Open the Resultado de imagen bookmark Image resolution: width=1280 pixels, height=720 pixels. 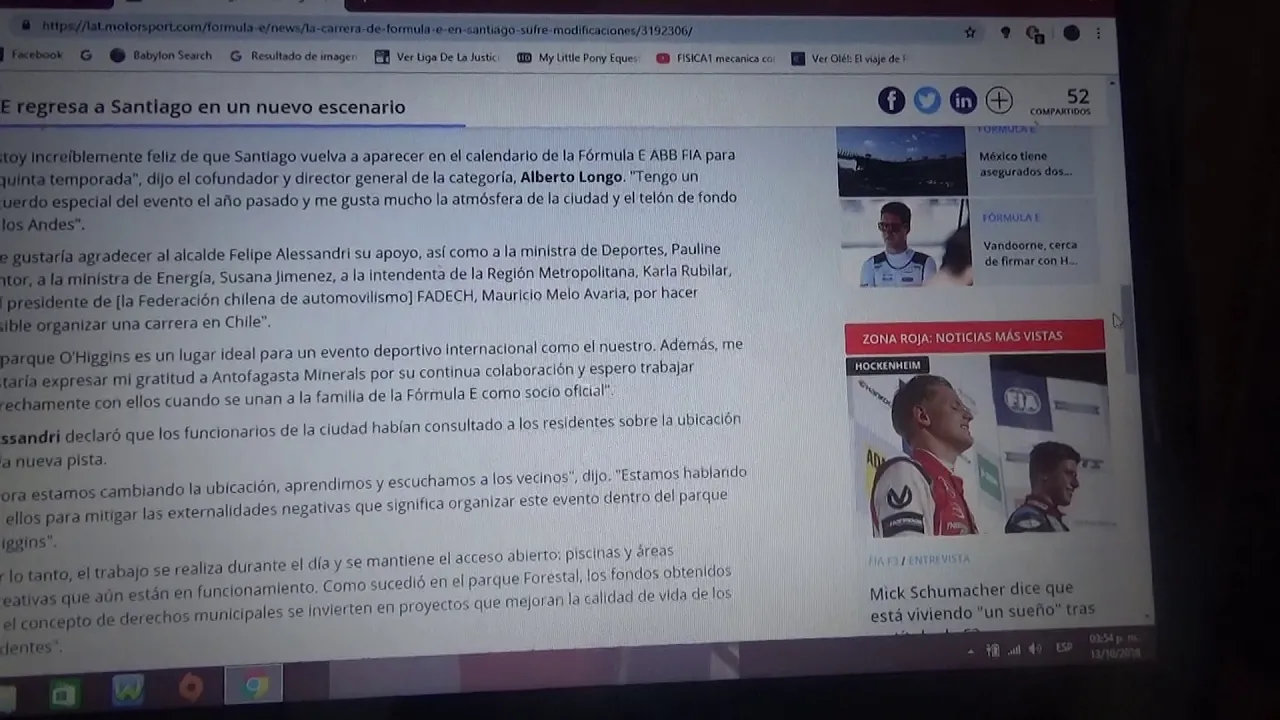tap(294, 57)
